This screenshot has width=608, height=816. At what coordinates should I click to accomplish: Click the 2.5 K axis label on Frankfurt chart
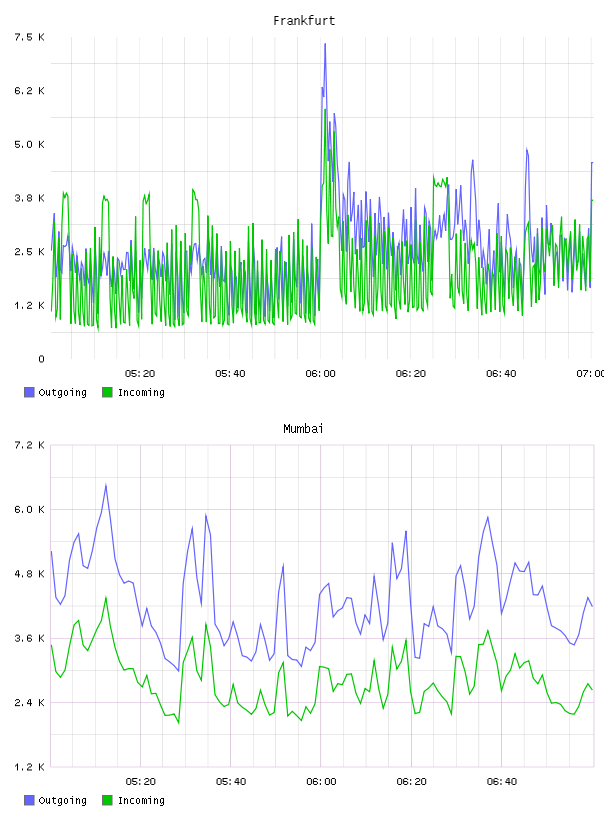[x=30, y=251]
